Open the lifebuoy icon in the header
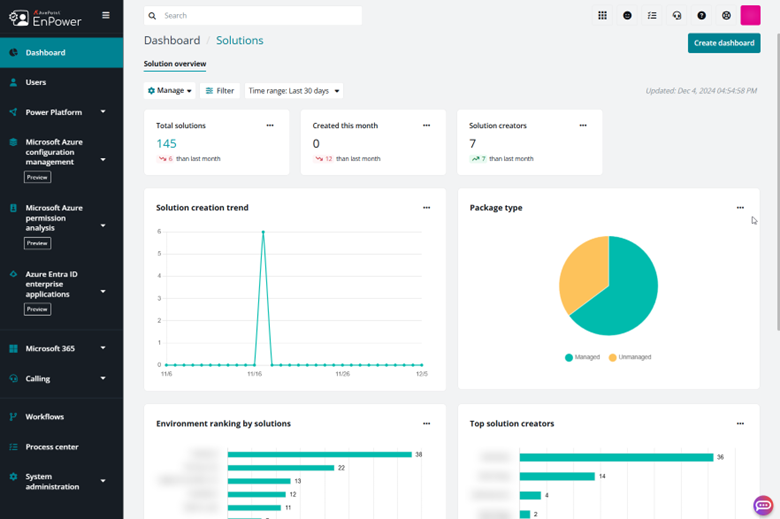The height and width of the screenshot is (519, 780). (726, 15)
